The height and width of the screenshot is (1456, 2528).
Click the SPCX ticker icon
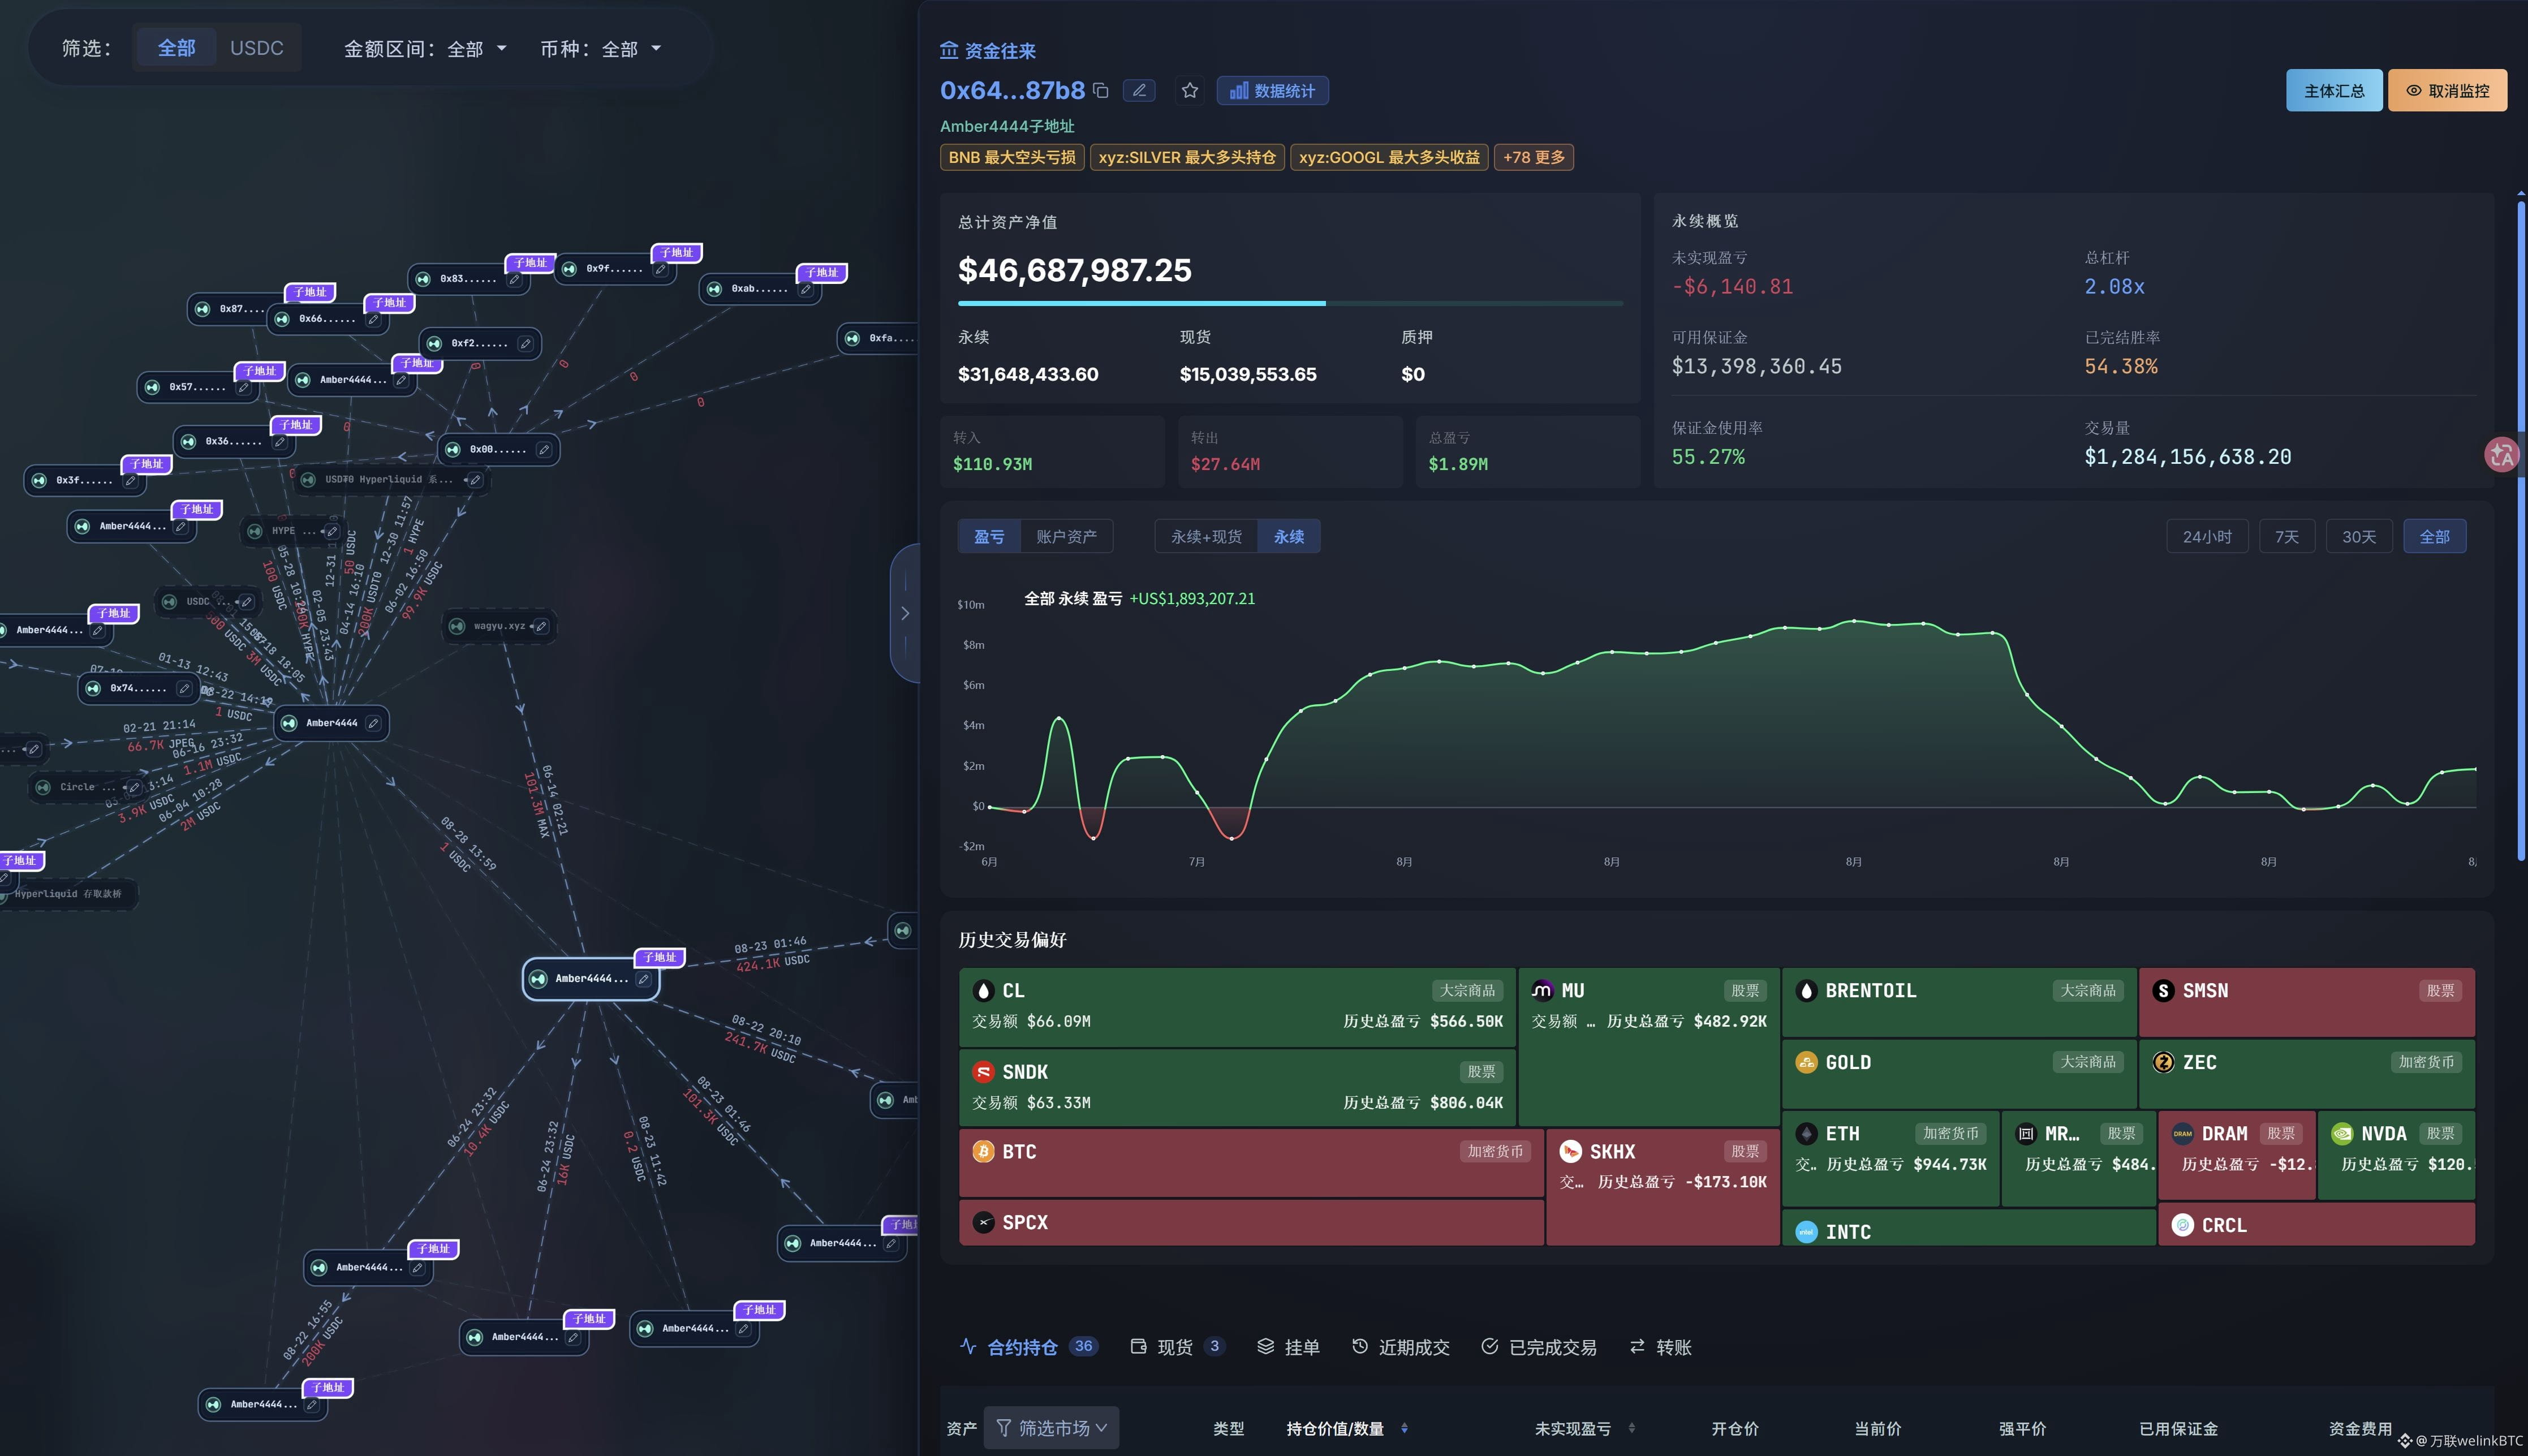pos(984,1222)
